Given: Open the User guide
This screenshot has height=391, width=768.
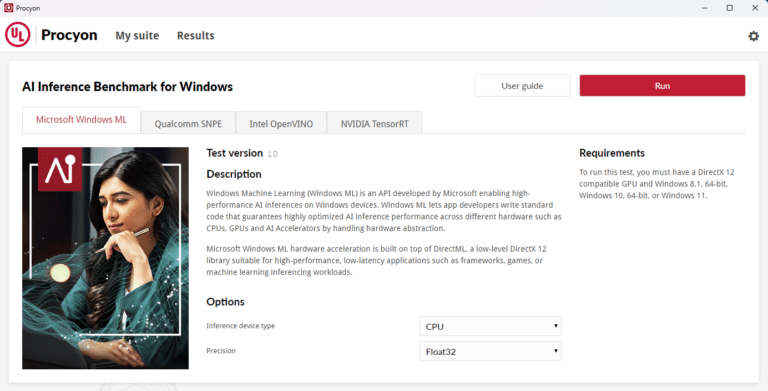Looking at the screenshot, I should pyautogui.click(x=522, y=86).
